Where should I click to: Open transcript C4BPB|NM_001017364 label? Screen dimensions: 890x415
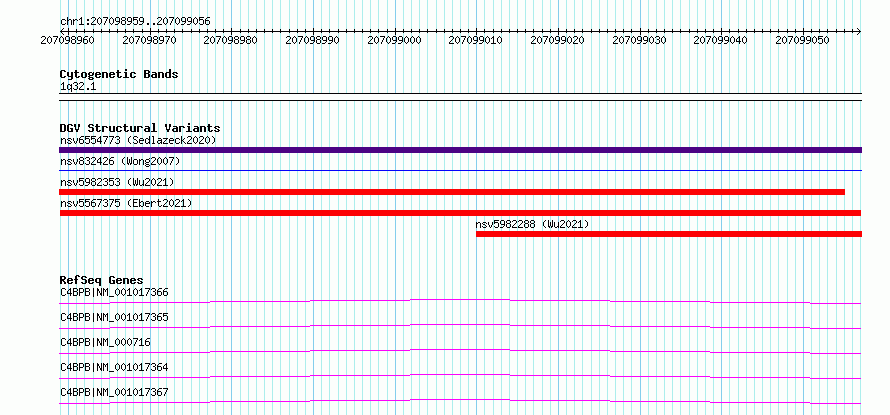coord(114,367)
